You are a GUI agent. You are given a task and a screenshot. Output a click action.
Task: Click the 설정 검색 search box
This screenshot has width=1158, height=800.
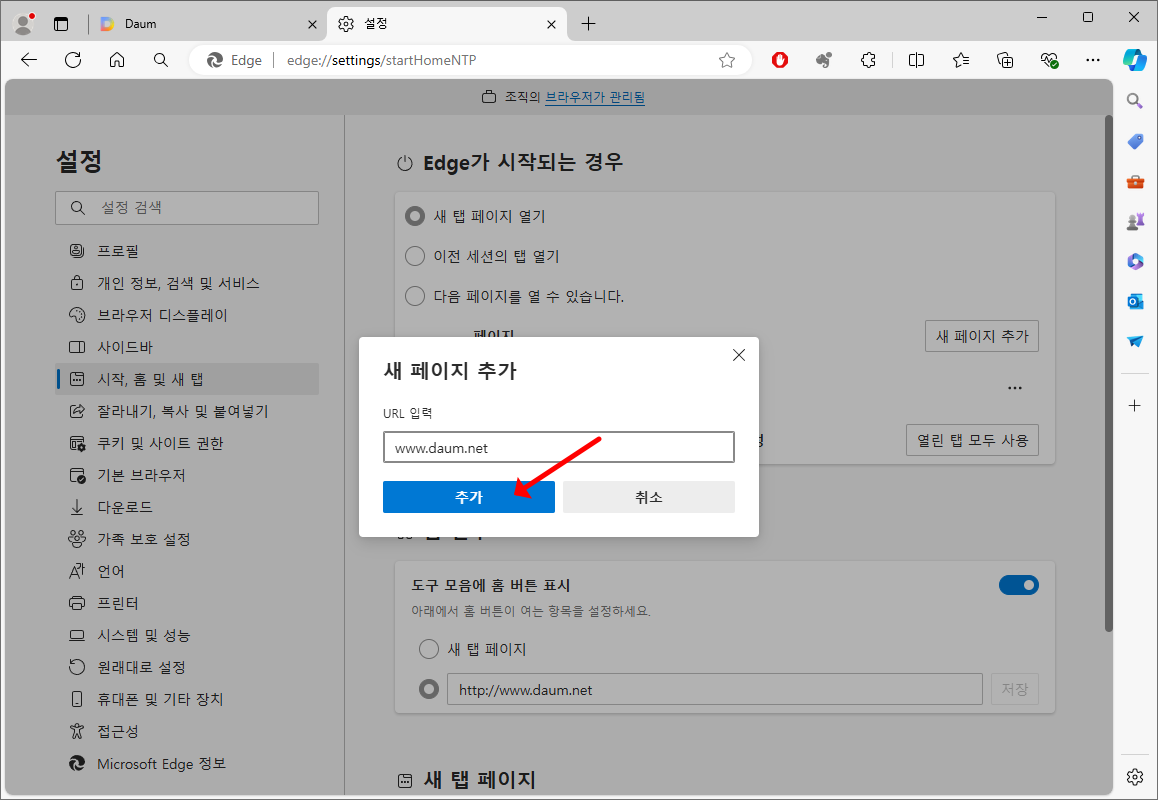point(187,208)
